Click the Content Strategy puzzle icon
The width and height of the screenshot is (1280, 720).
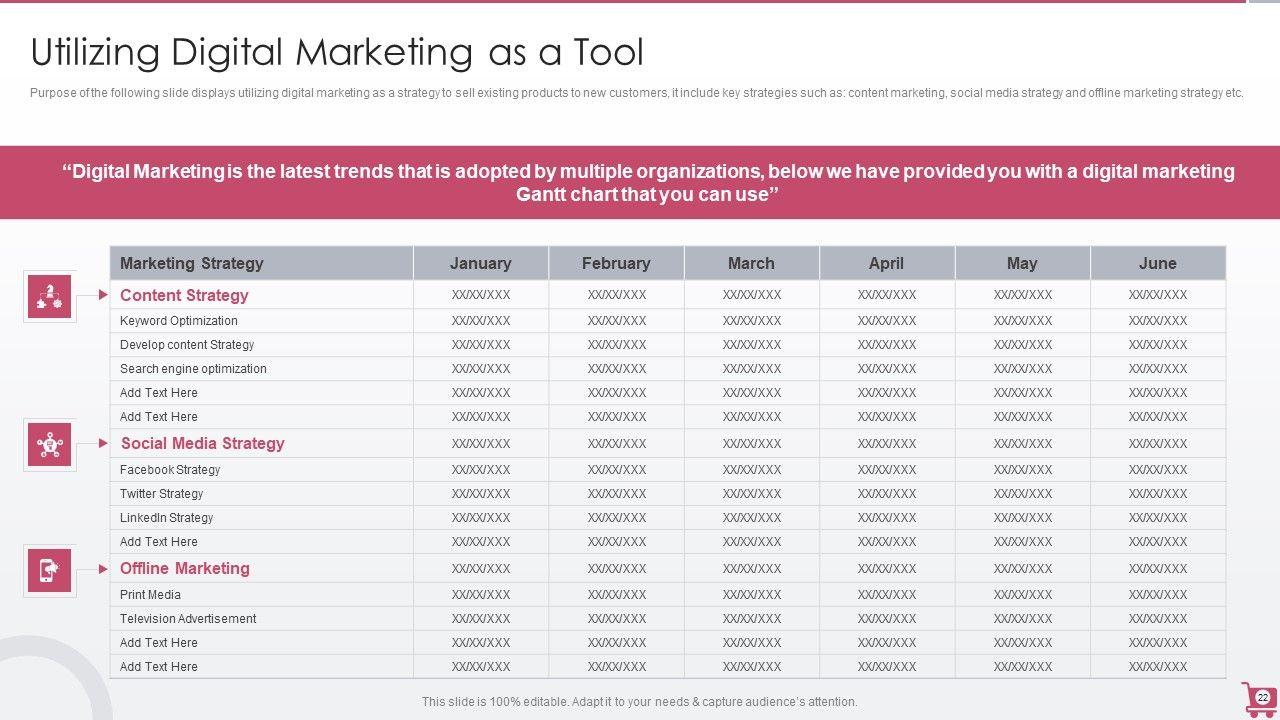[49, 296]
